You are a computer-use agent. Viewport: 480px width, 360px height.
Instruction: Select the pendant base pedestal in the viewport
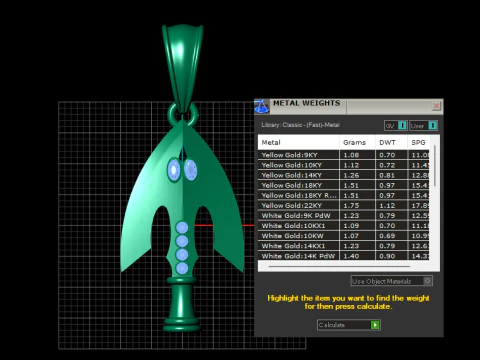tap(182, 305)
